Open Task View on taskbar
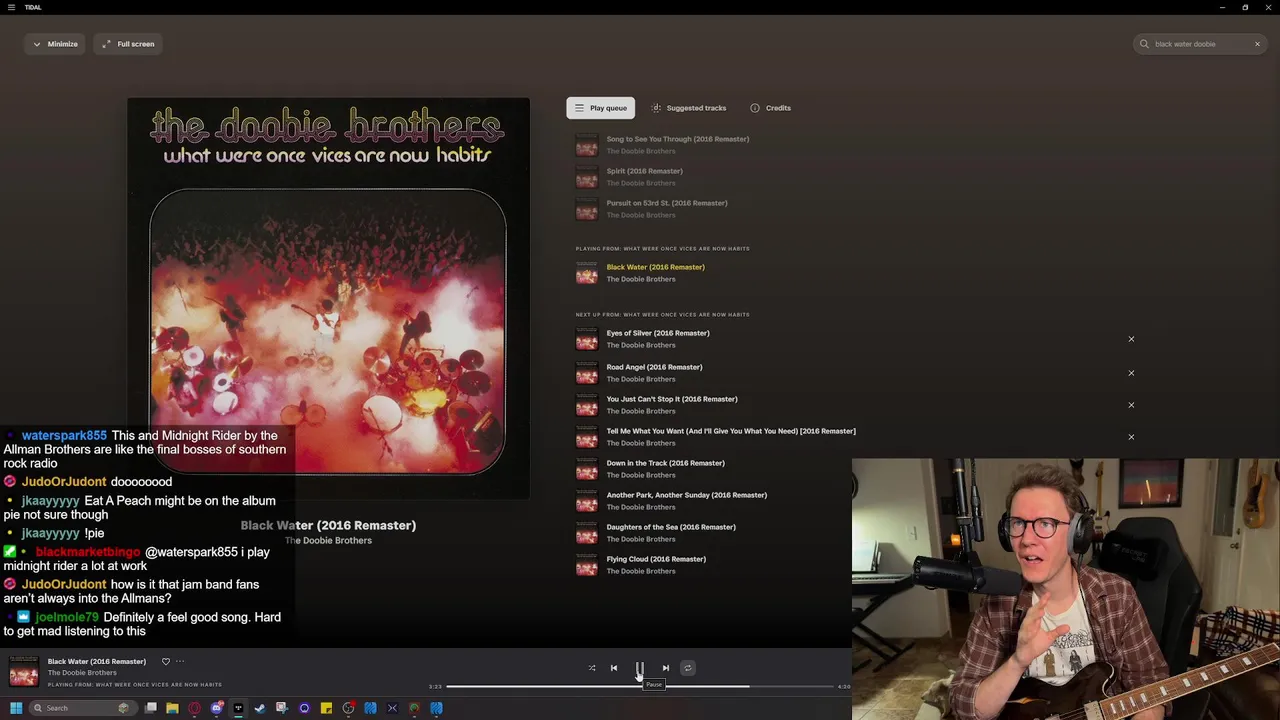The height and width of the screenshot is (720, 1280). pos(150,708)
